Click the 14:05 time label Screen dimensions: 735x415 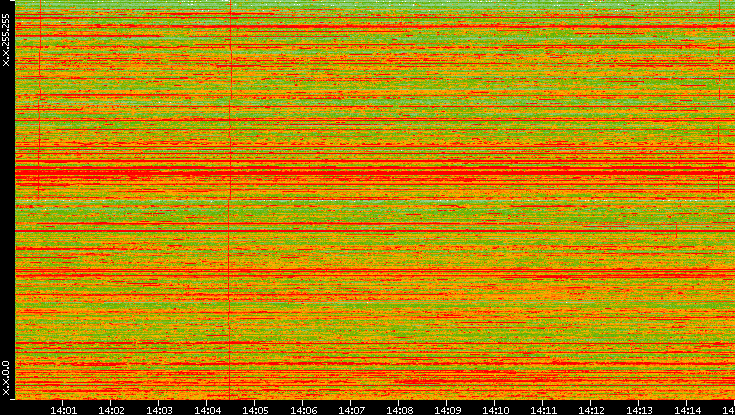pos(255,410)
